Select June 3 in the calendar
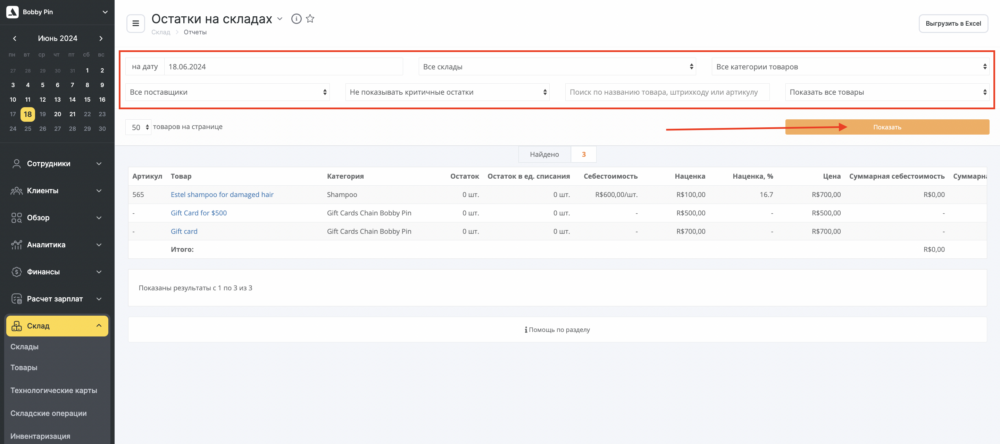This screenshot has height=444, width=1000. tap(13, 85)
